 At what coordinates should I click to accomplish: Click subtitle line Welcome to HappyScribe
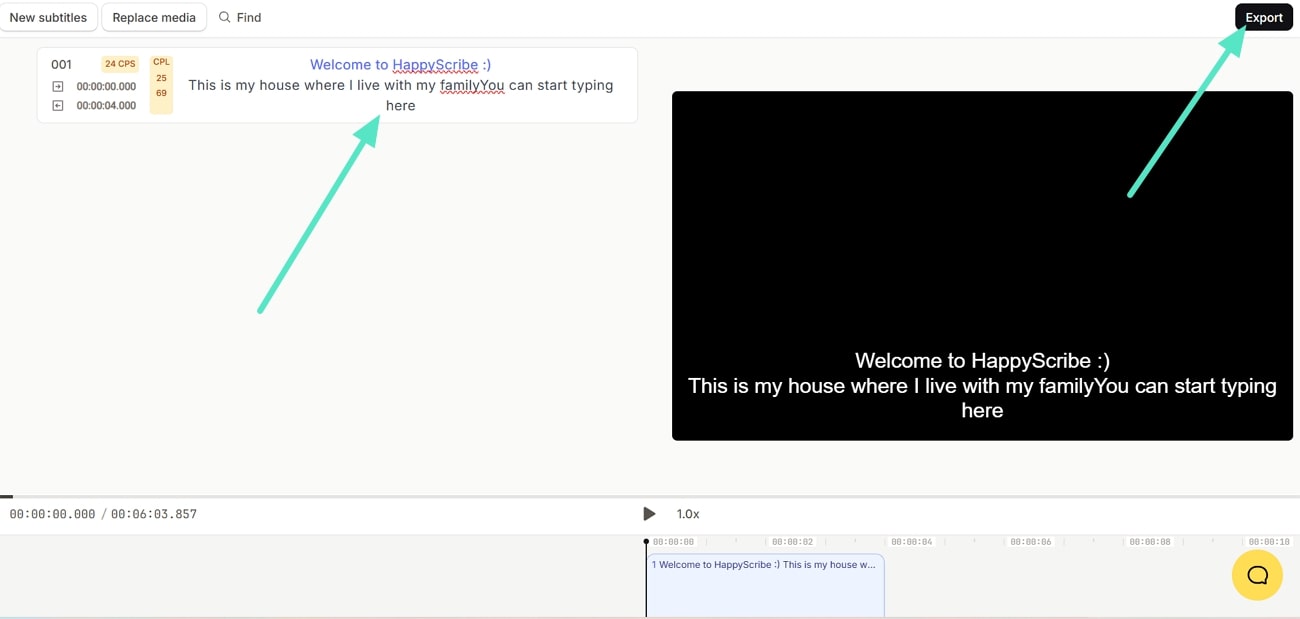coord(400,64)
